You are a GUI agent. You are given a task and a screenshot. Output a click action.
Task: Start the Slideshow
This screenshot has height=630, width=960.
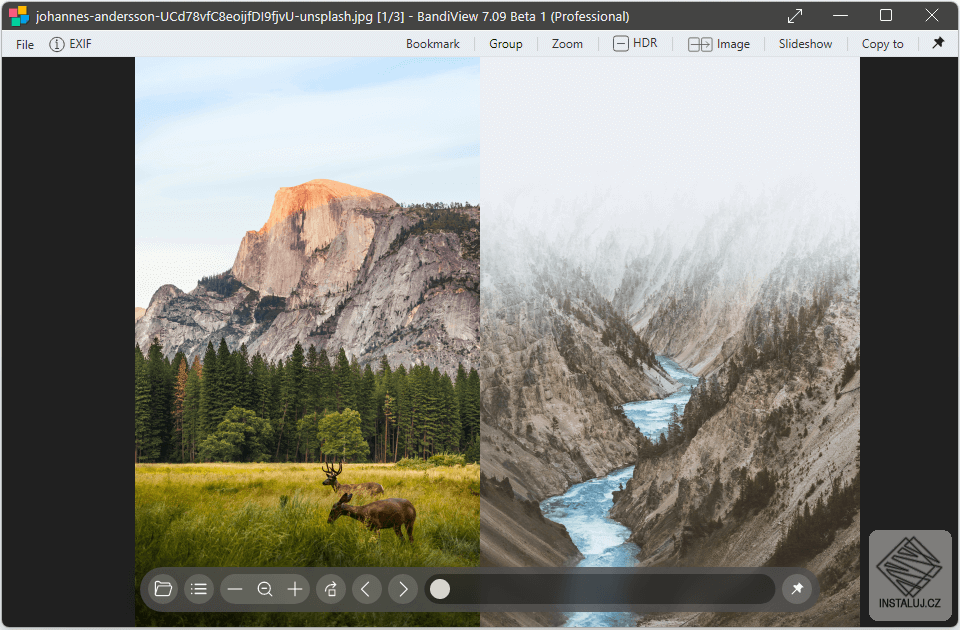pos(805,44)
